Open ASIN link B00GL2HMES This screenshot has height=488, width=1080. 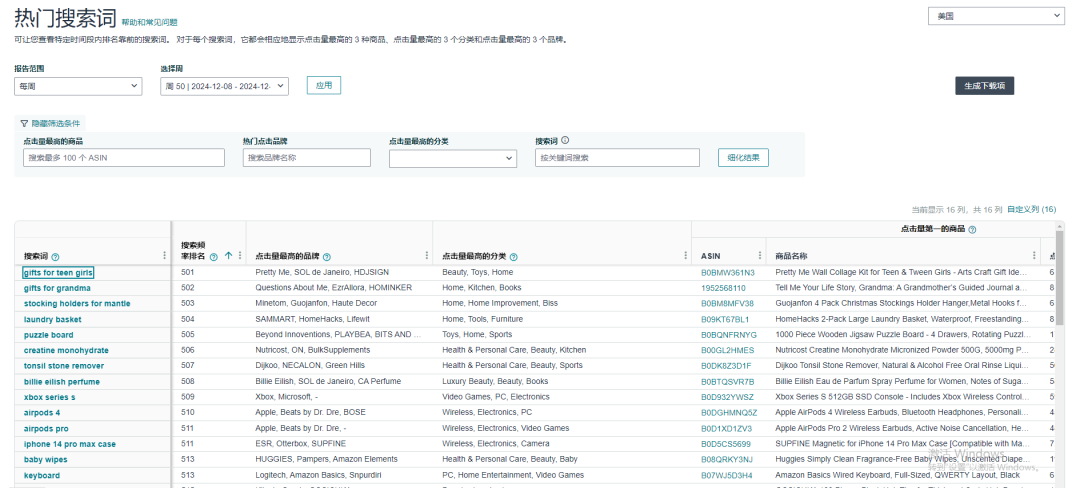[x=727, y=350]
